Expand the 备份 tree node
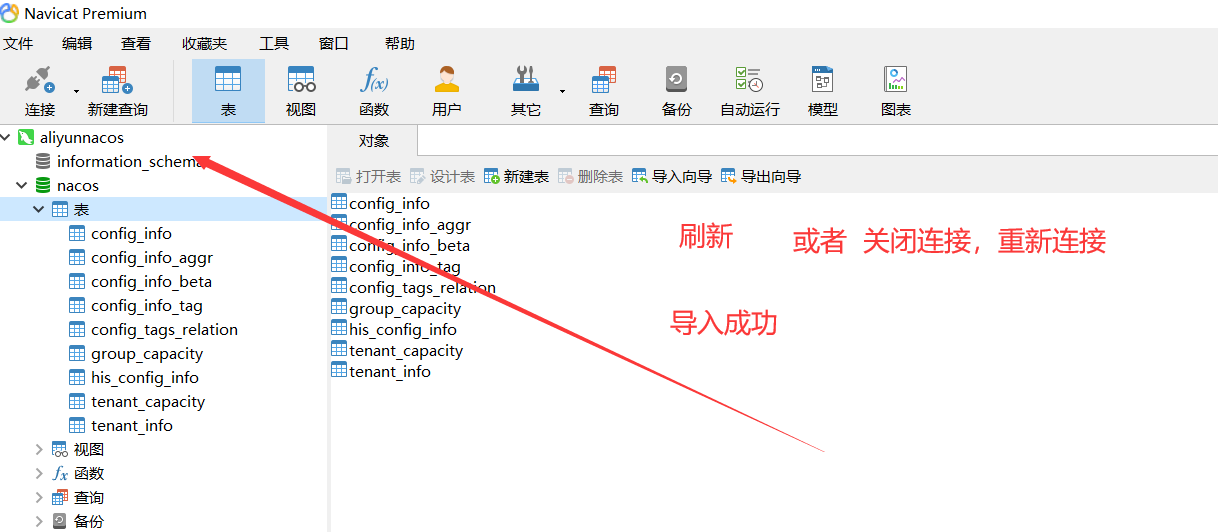Image resolution: width=1218 pixels, height=532 pixels. point(39,521)
